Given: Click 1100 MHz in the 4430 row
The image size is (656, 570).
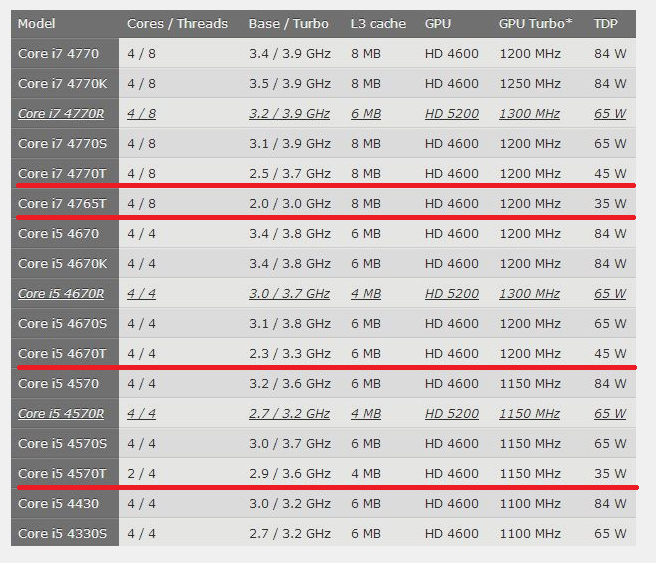Looking at the screenshot, I should point(530,503).
